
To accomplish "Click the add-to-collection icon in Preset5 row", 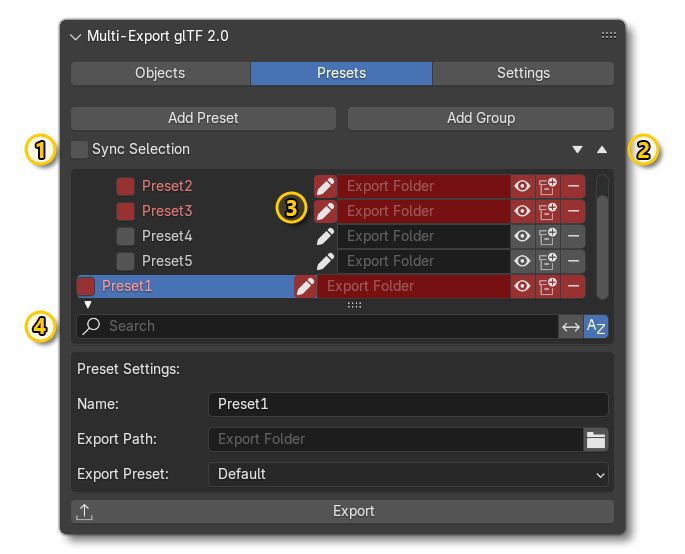I will [x=548, y=261].
